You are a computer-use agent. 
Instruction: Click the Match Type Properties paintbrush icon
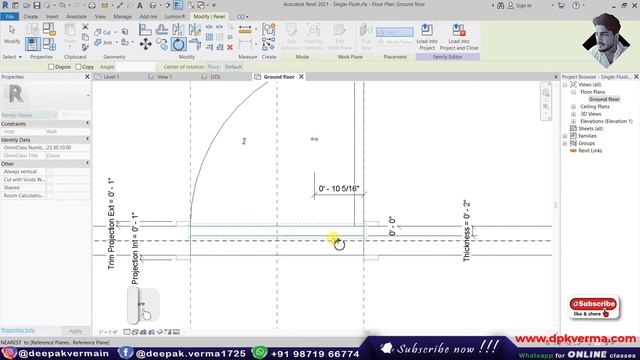(x=85, y=47)
